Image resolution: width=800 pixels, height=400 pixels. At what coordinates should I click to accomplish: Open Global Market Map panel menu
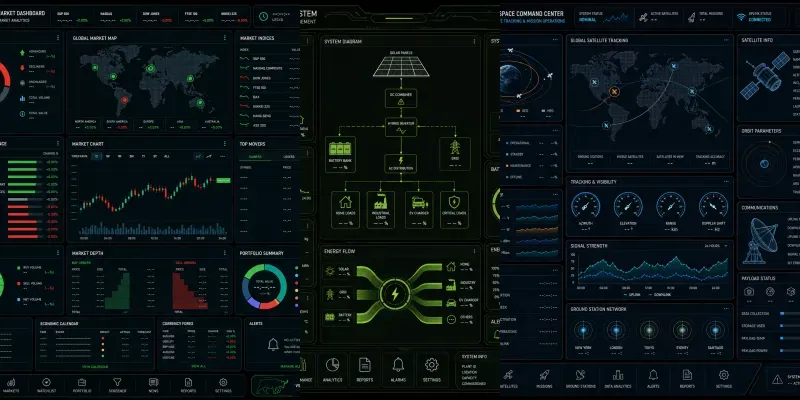(224, 38)
